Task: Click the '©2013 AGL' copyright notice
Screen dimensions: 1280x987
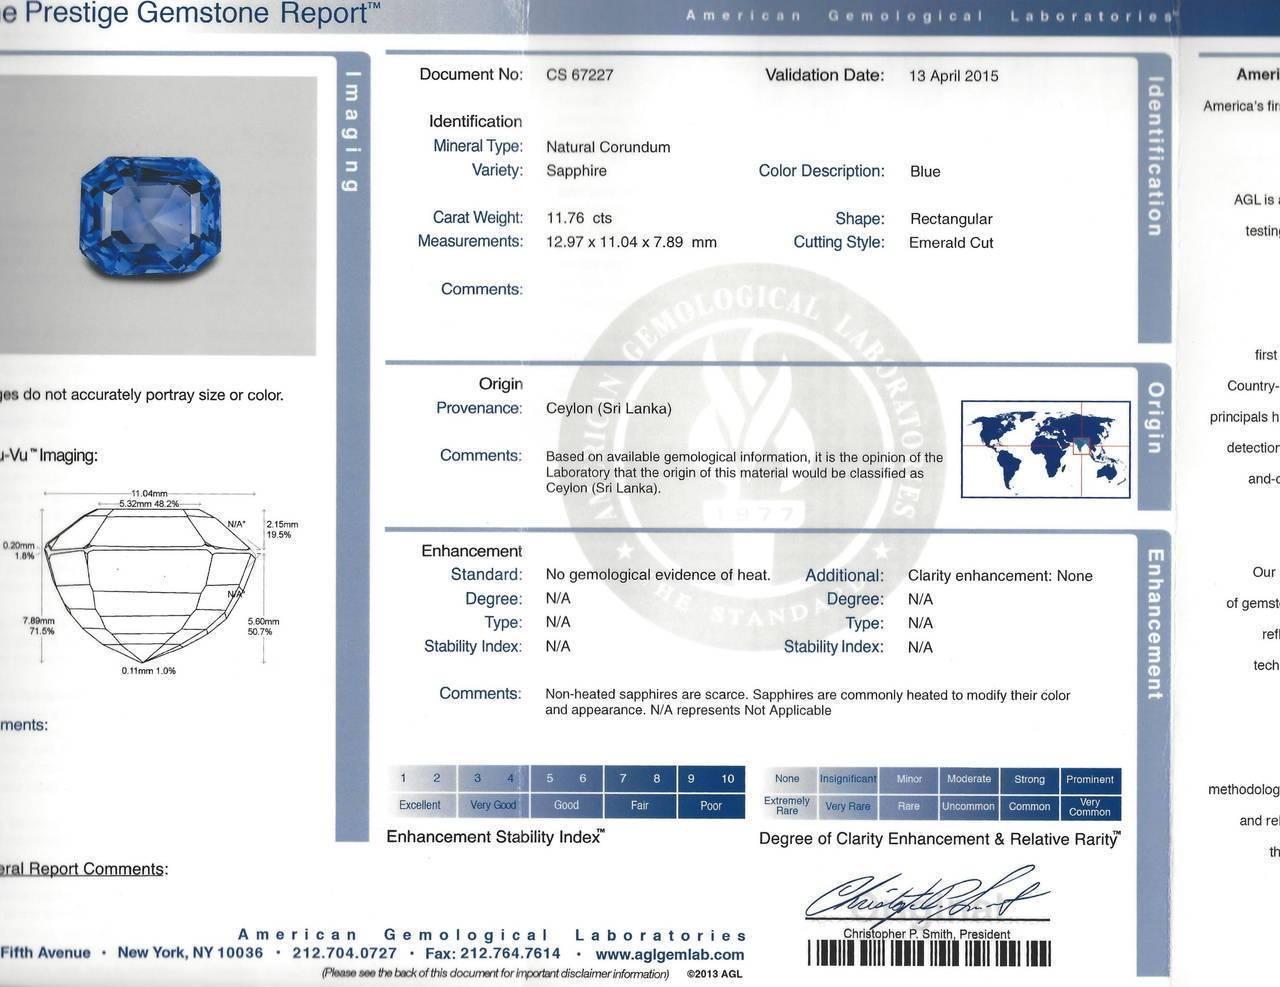Action: [x=714, y=974]
